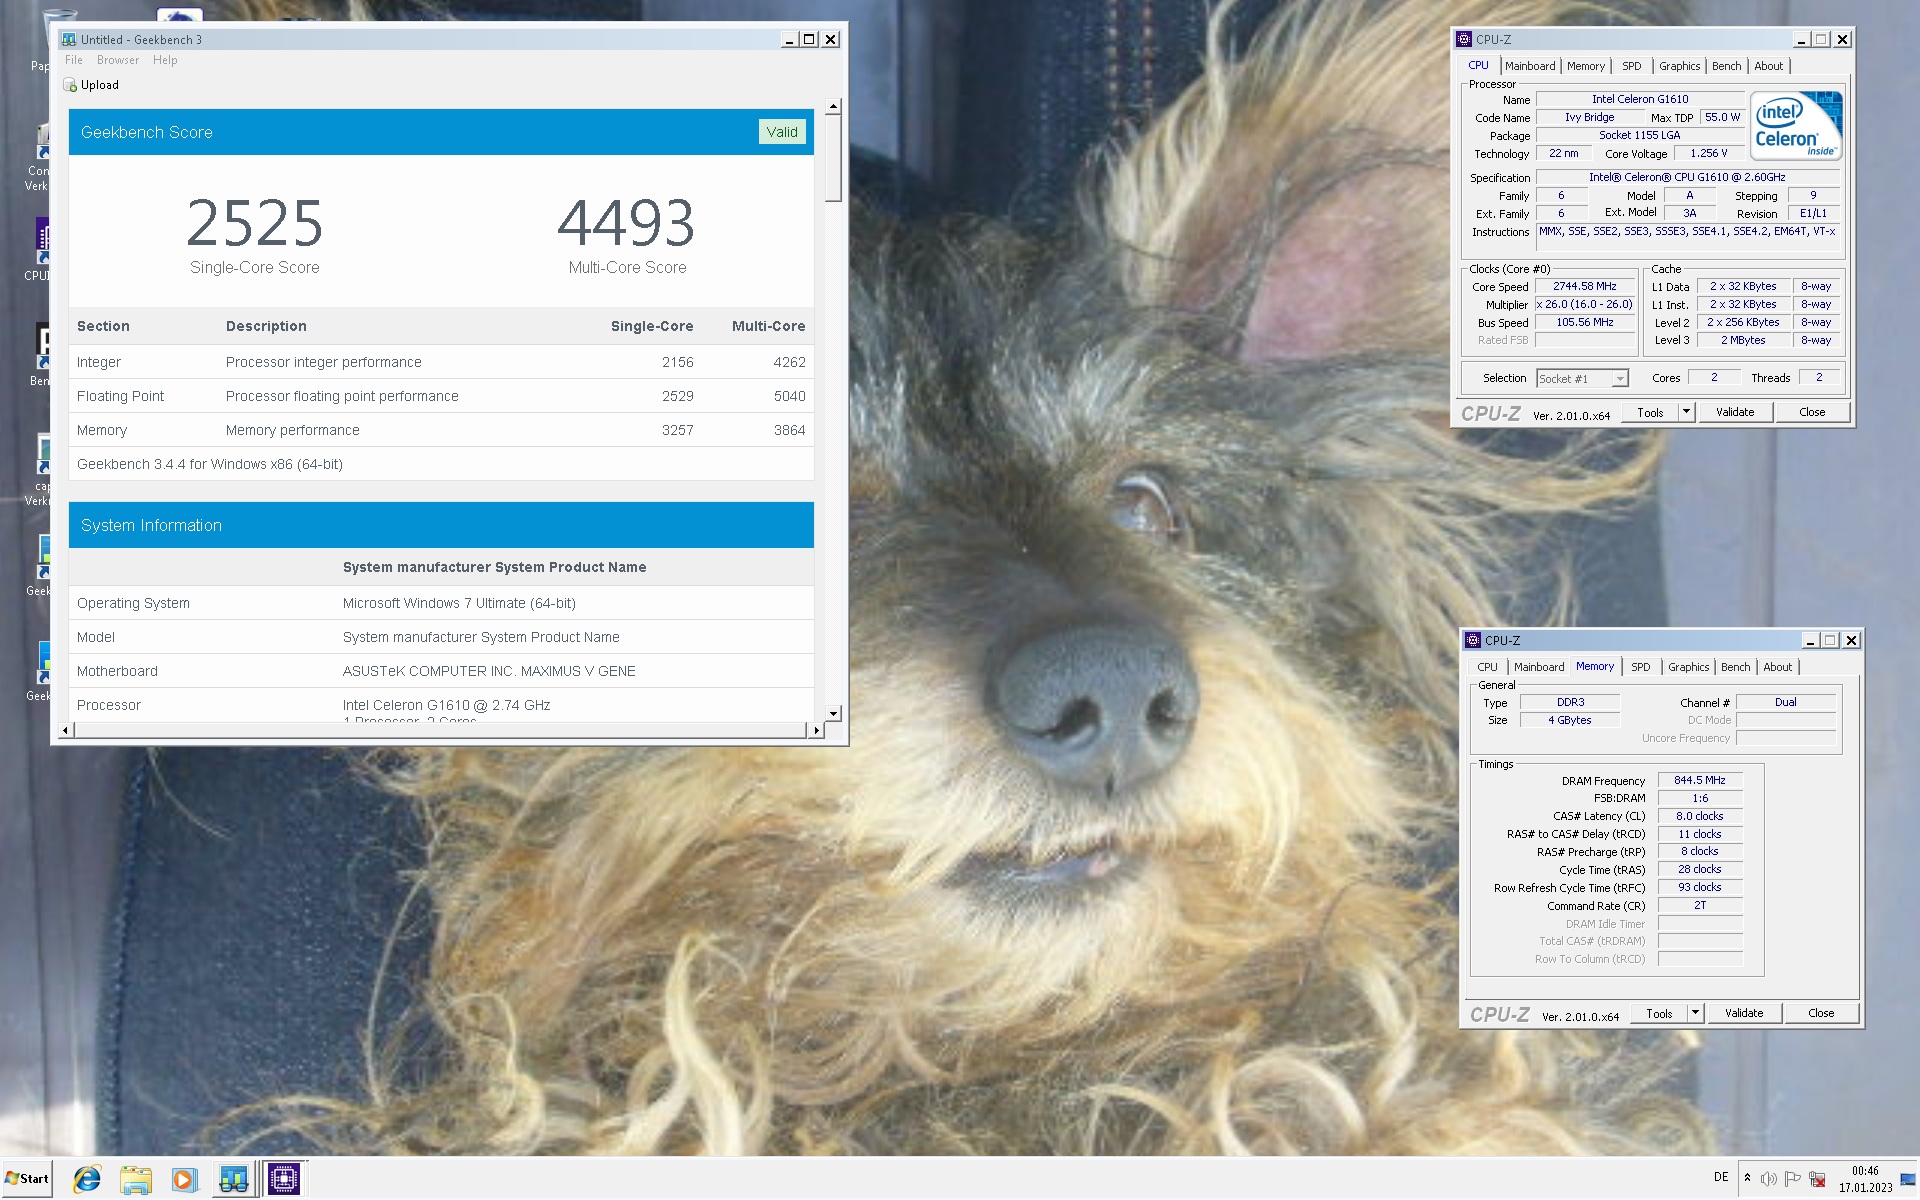The height and width of the screenshot is (1200, 1920).
Task: Open Internet Explorer from the taskbar
Action: (x=87, y=1179)
